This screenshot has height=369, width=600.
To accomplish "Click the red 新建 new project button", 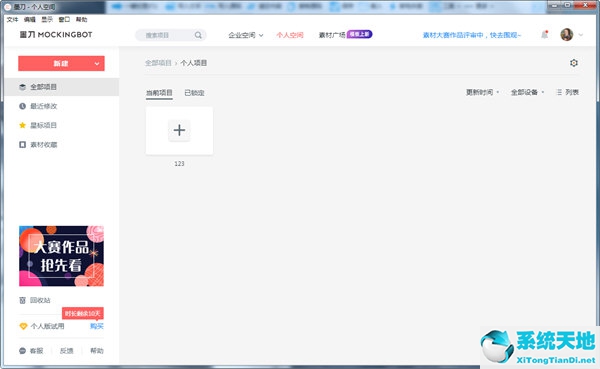I will pyautogui.click(x=61, y=64).
